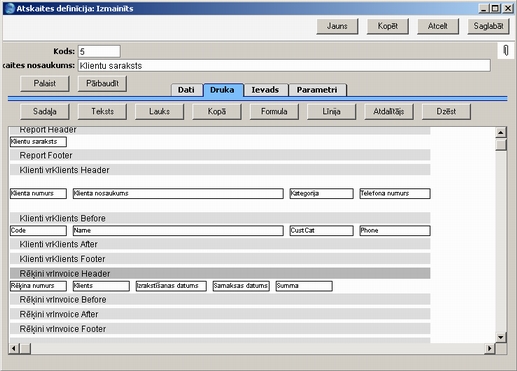Image resolution: width=517 pixels, height=371 pixels.
Task: Select the 'Kategorija' field box
Action: (321, 193)
